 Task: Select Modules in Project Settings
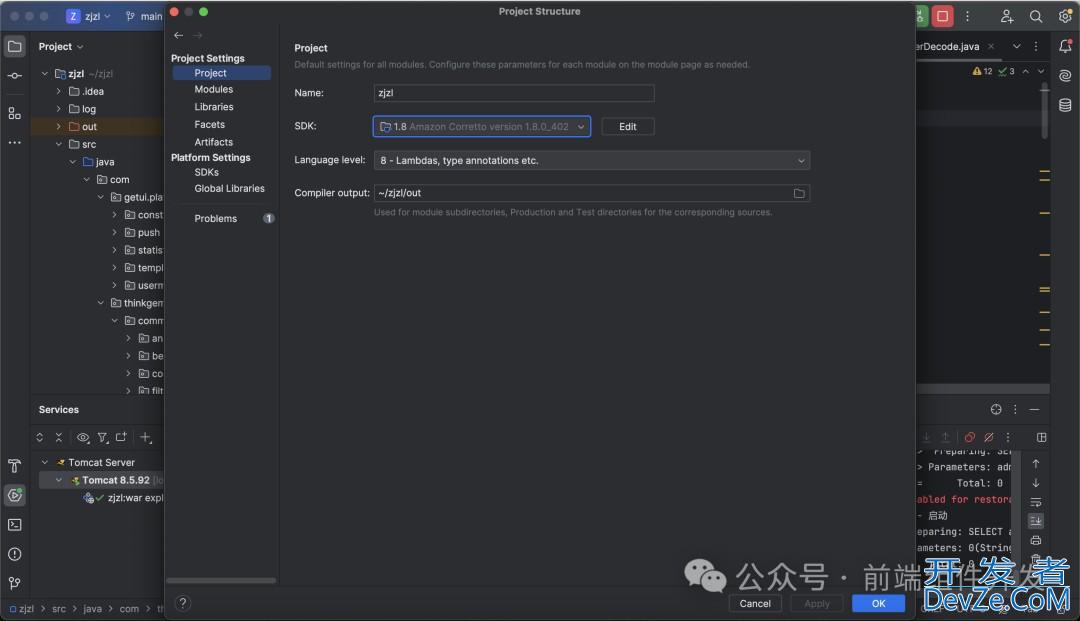click(213, 89)
